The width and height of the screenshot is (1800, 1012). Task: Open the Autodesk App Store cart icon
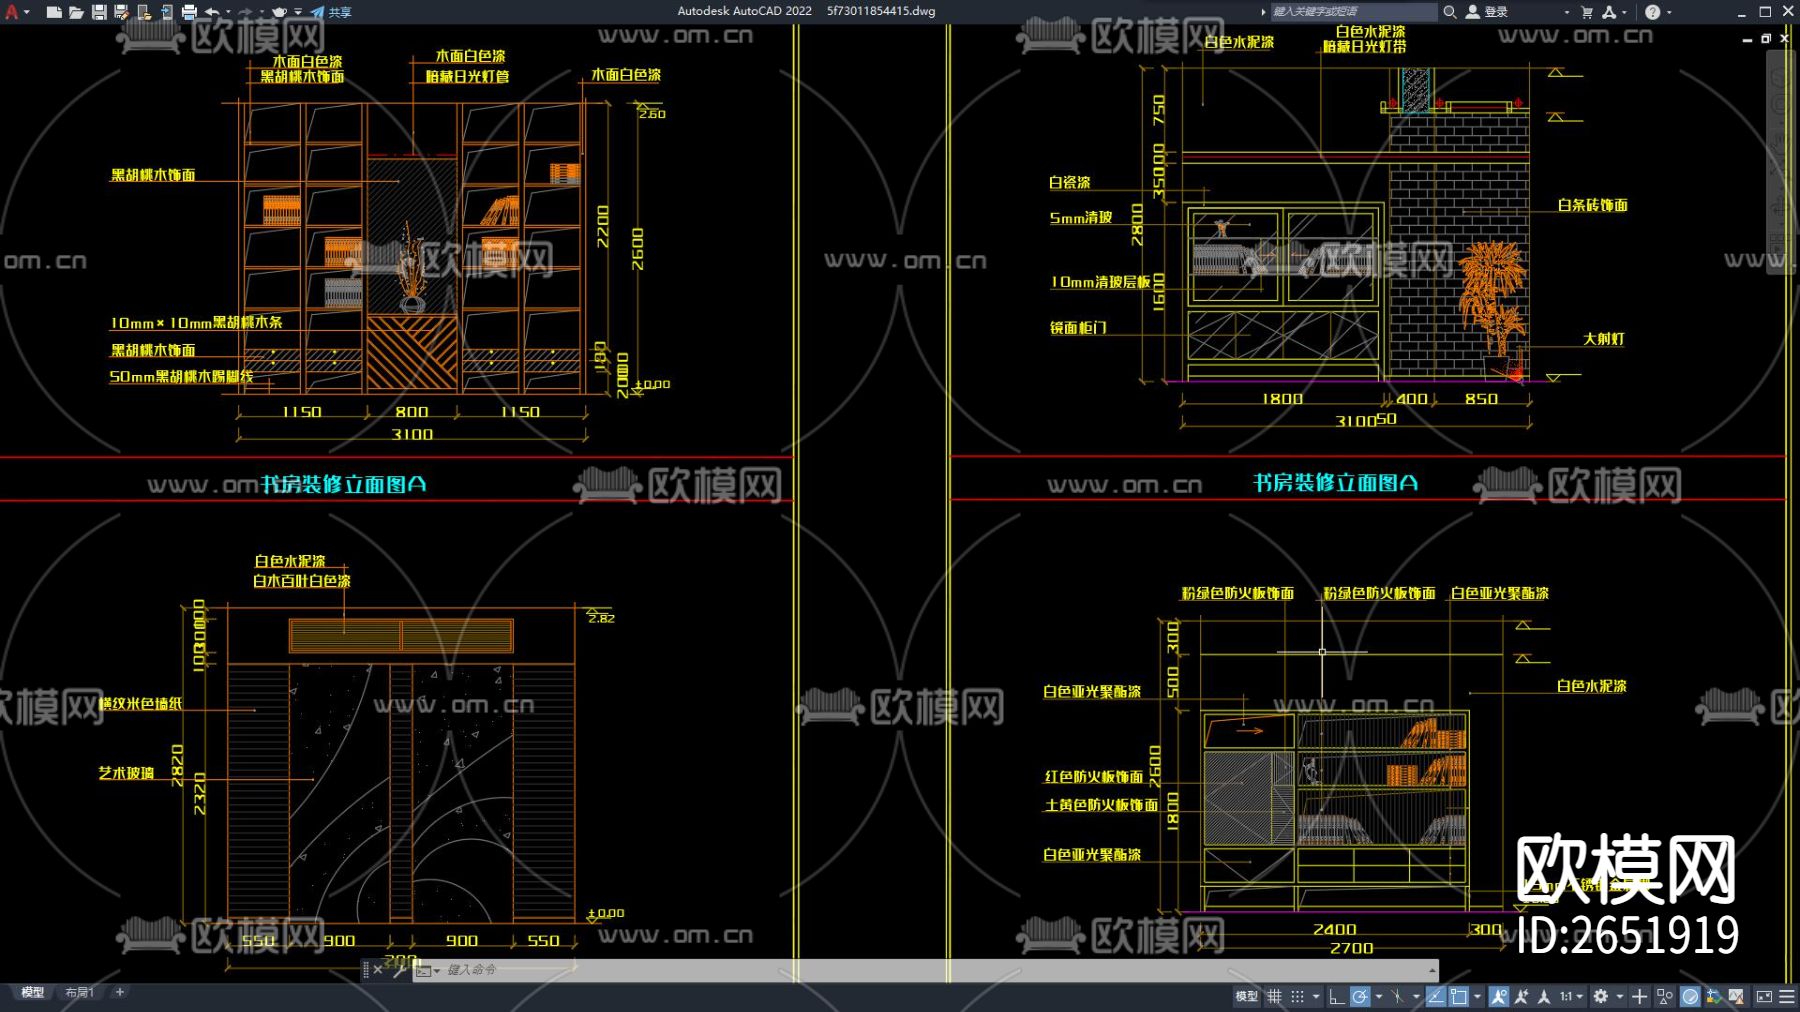click(1587, 12)
